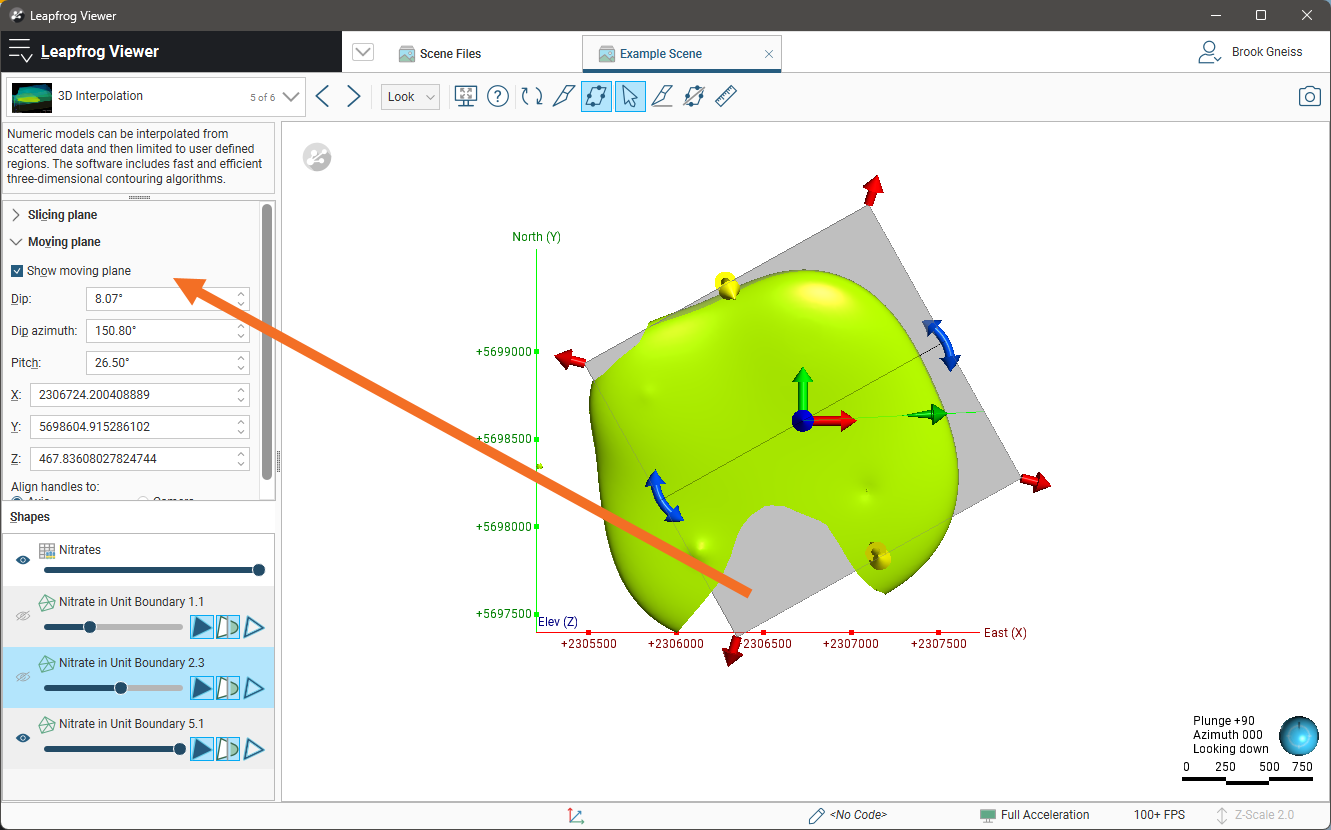Toggle outline triangle button for Boundary 5.1
1331x830 pixels.
click(254, 749)
